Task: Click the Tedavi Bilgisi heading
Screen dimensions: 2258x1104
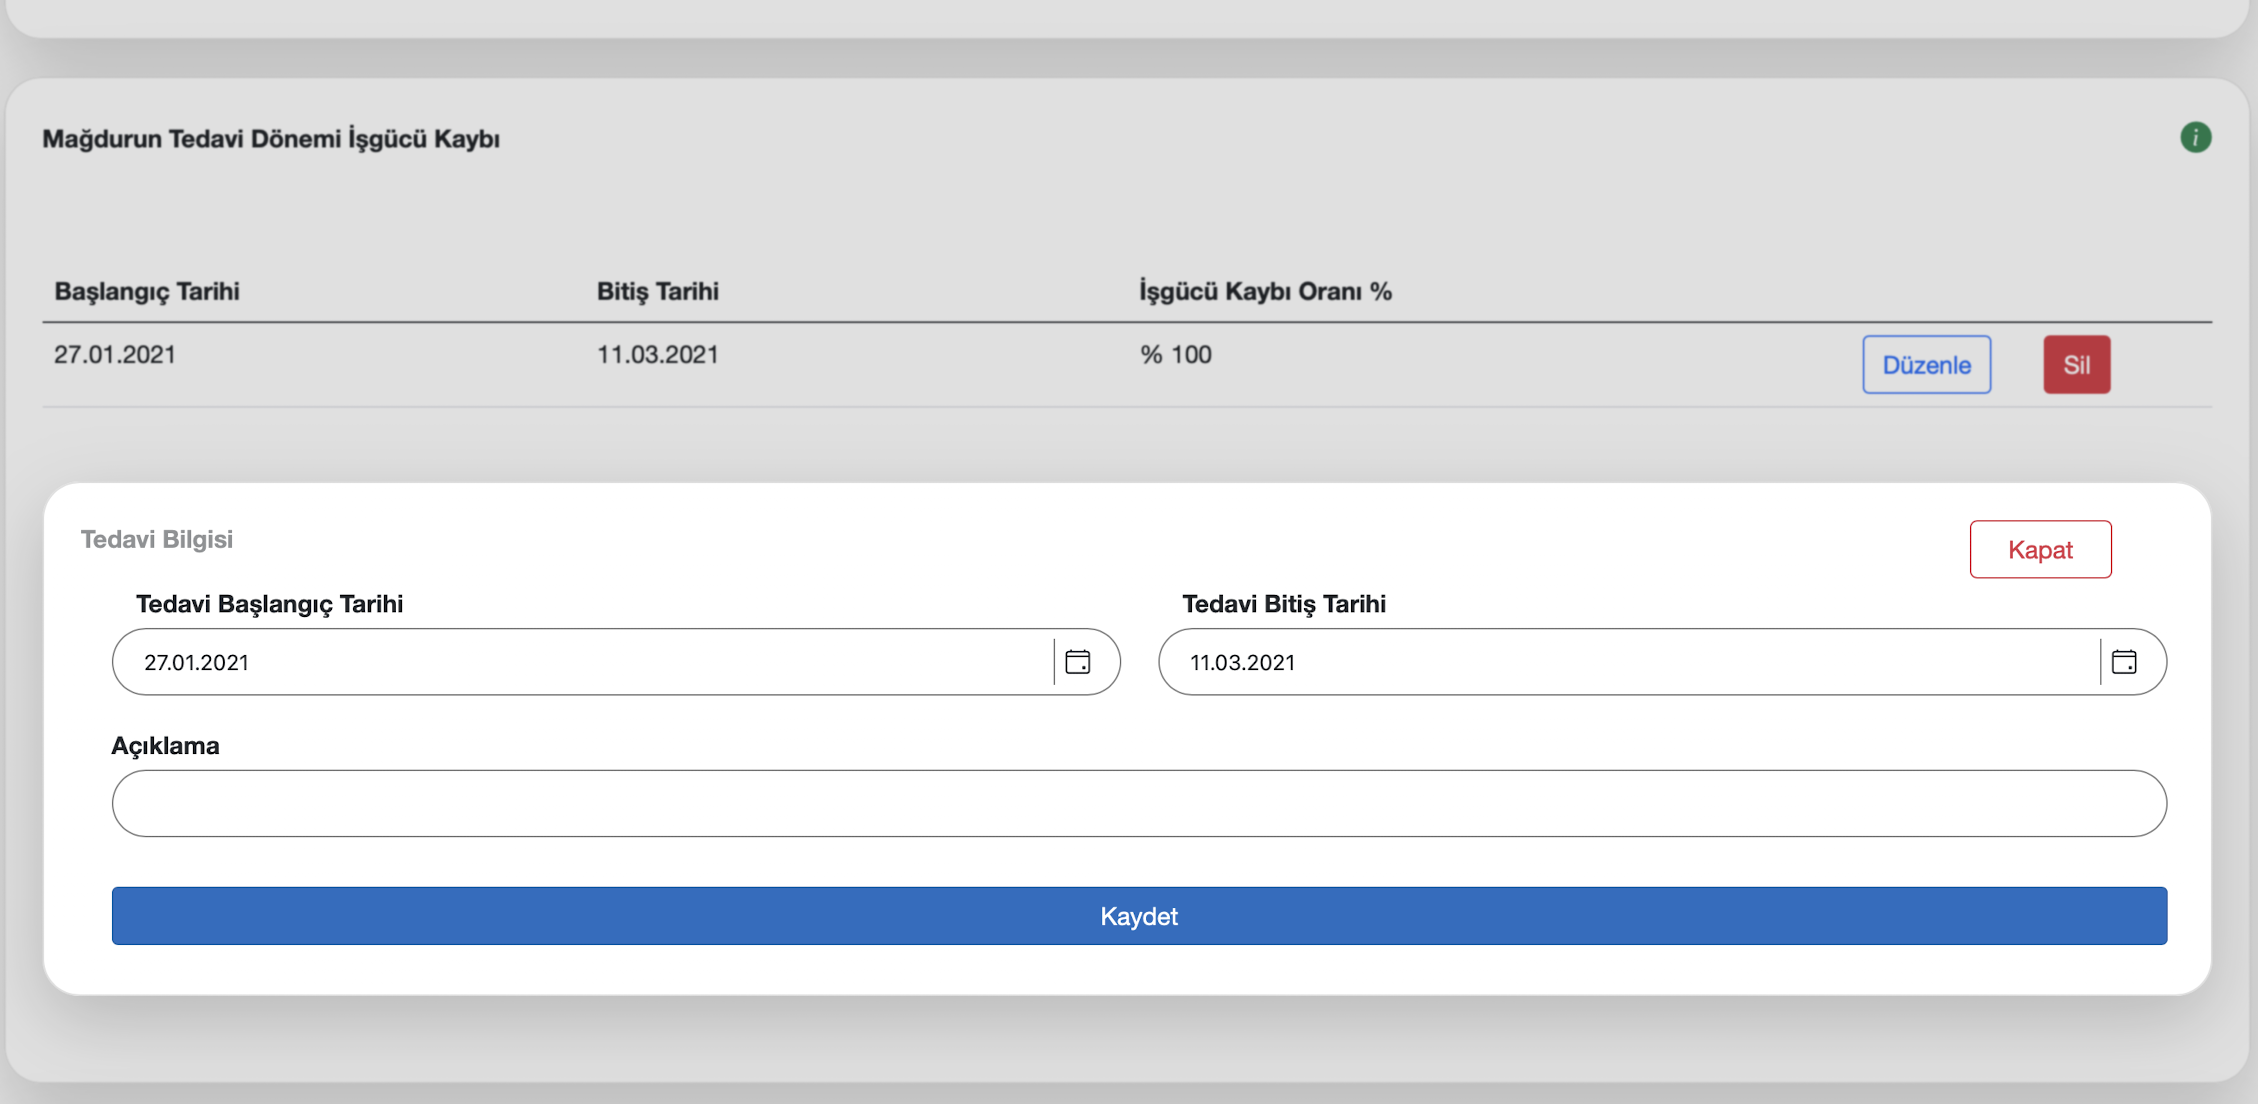Action: tap(157, 539)
